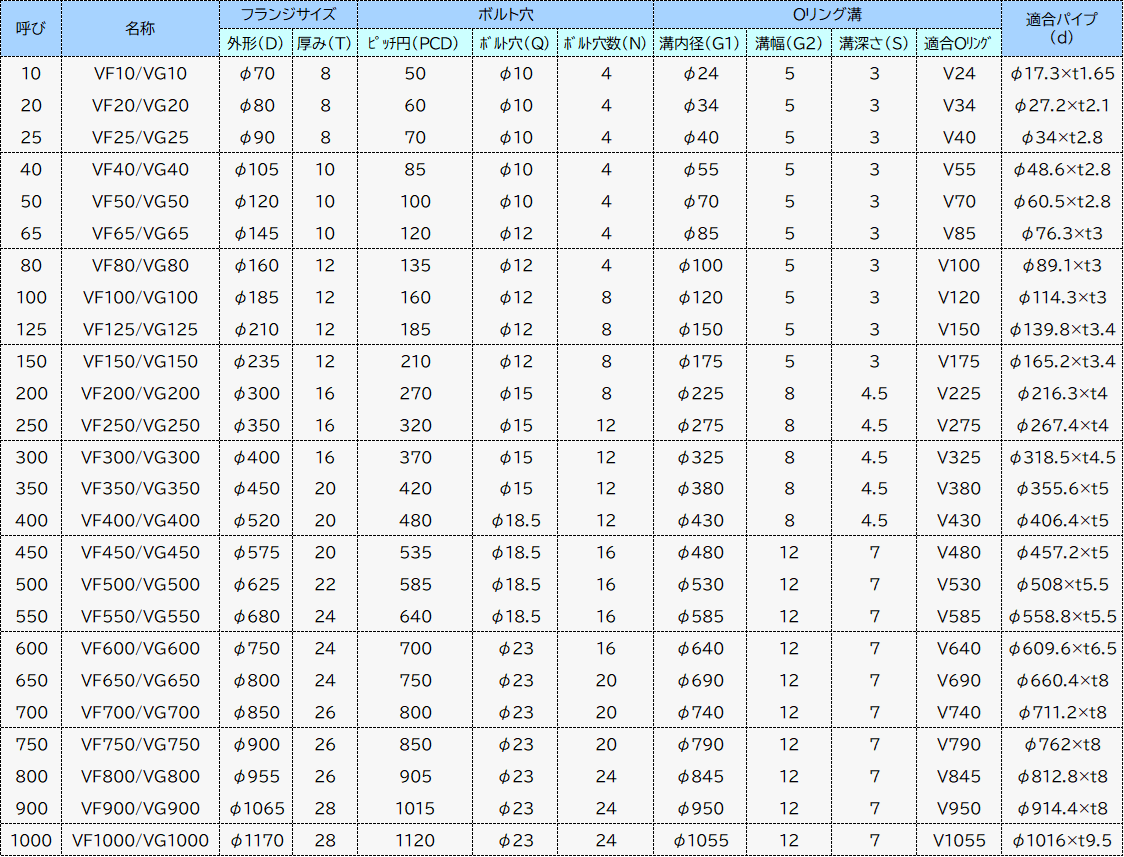Click the ボルト穴(Q) sub-header
This screenshot has width=1124, height=857.
tap(515, 43)
